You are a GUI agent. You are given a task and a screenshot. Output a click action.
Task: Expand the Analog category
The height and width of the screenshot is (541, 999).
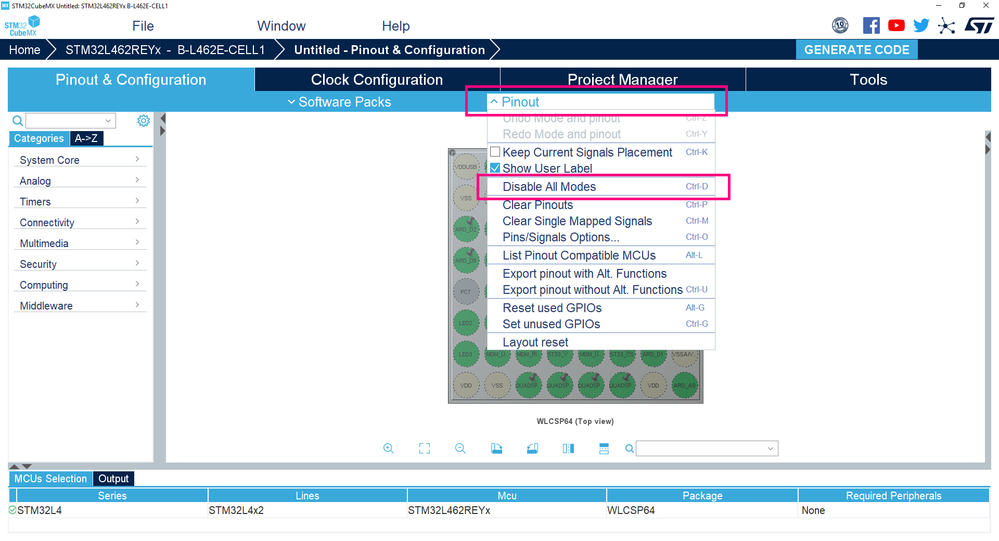tap(80, 181)
